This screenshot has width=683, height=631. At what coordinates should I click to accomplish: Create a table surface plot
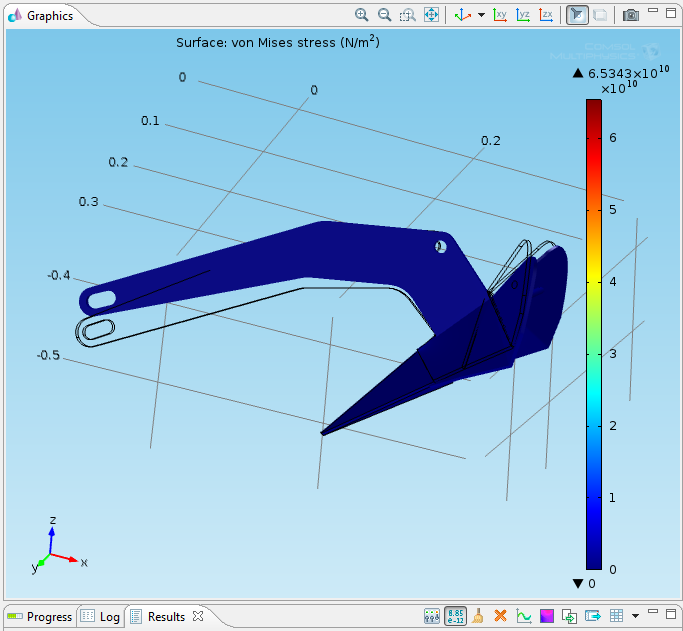click(x=547, y=616)
